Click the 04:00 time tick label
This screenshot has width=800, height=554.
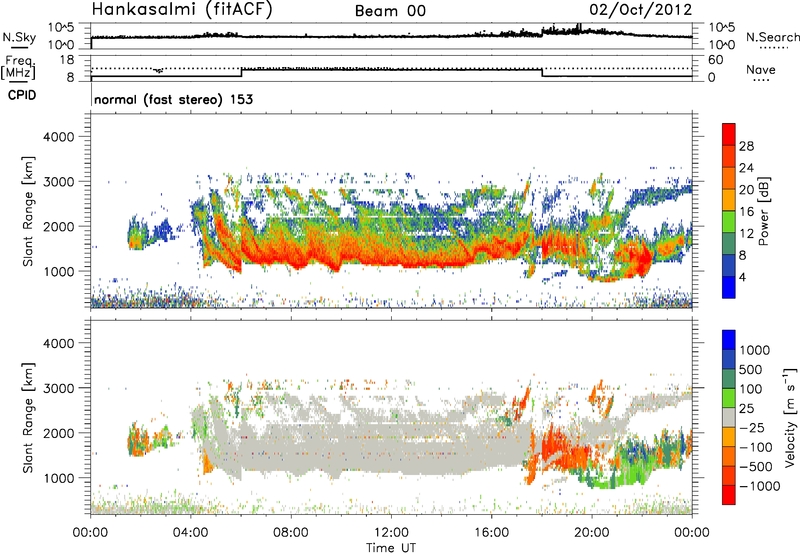[x=191, y=533]
